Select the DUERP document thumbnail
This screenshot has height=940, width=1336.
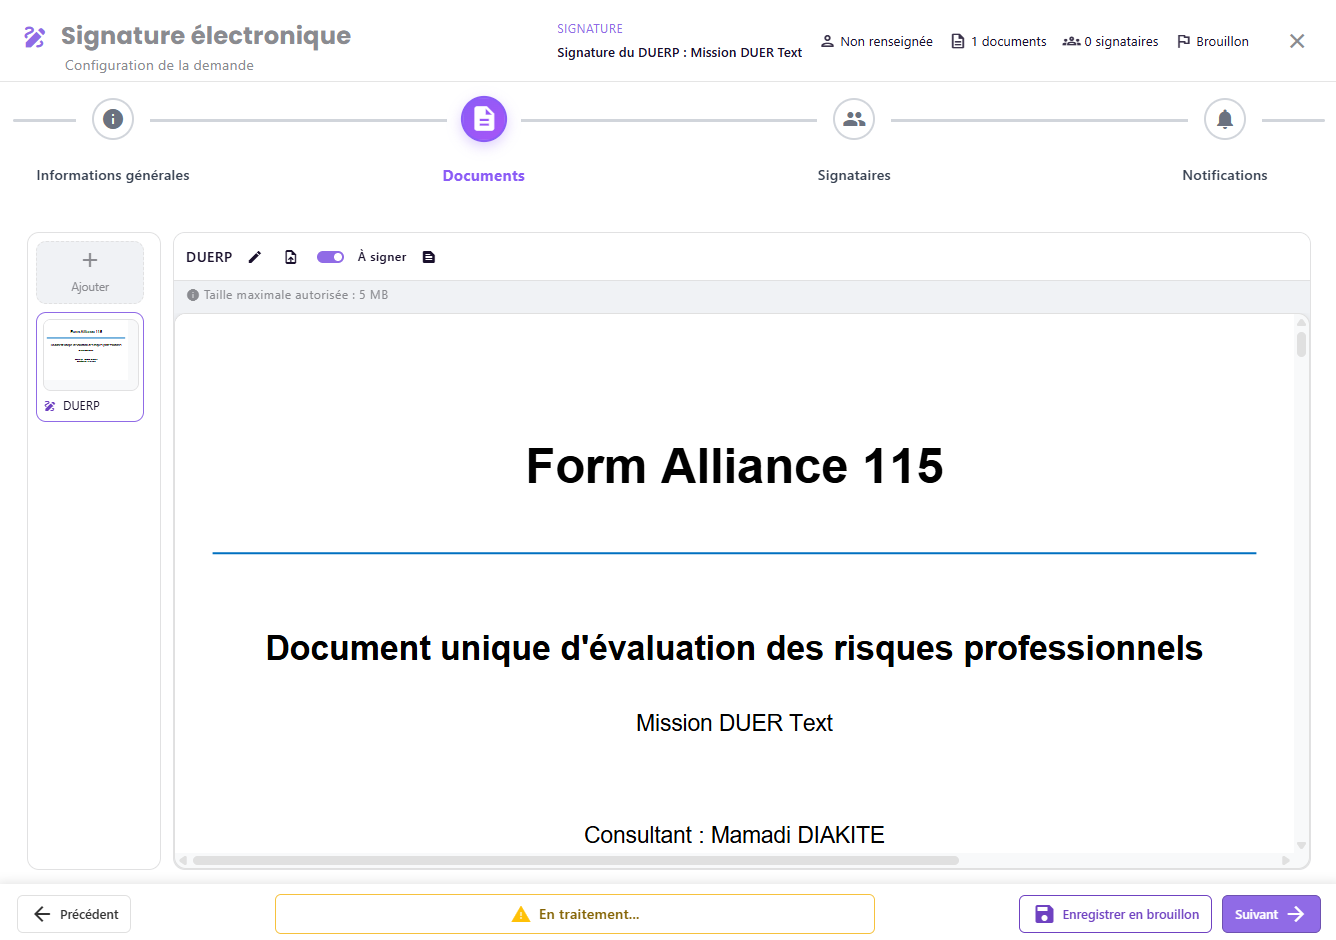90,367
